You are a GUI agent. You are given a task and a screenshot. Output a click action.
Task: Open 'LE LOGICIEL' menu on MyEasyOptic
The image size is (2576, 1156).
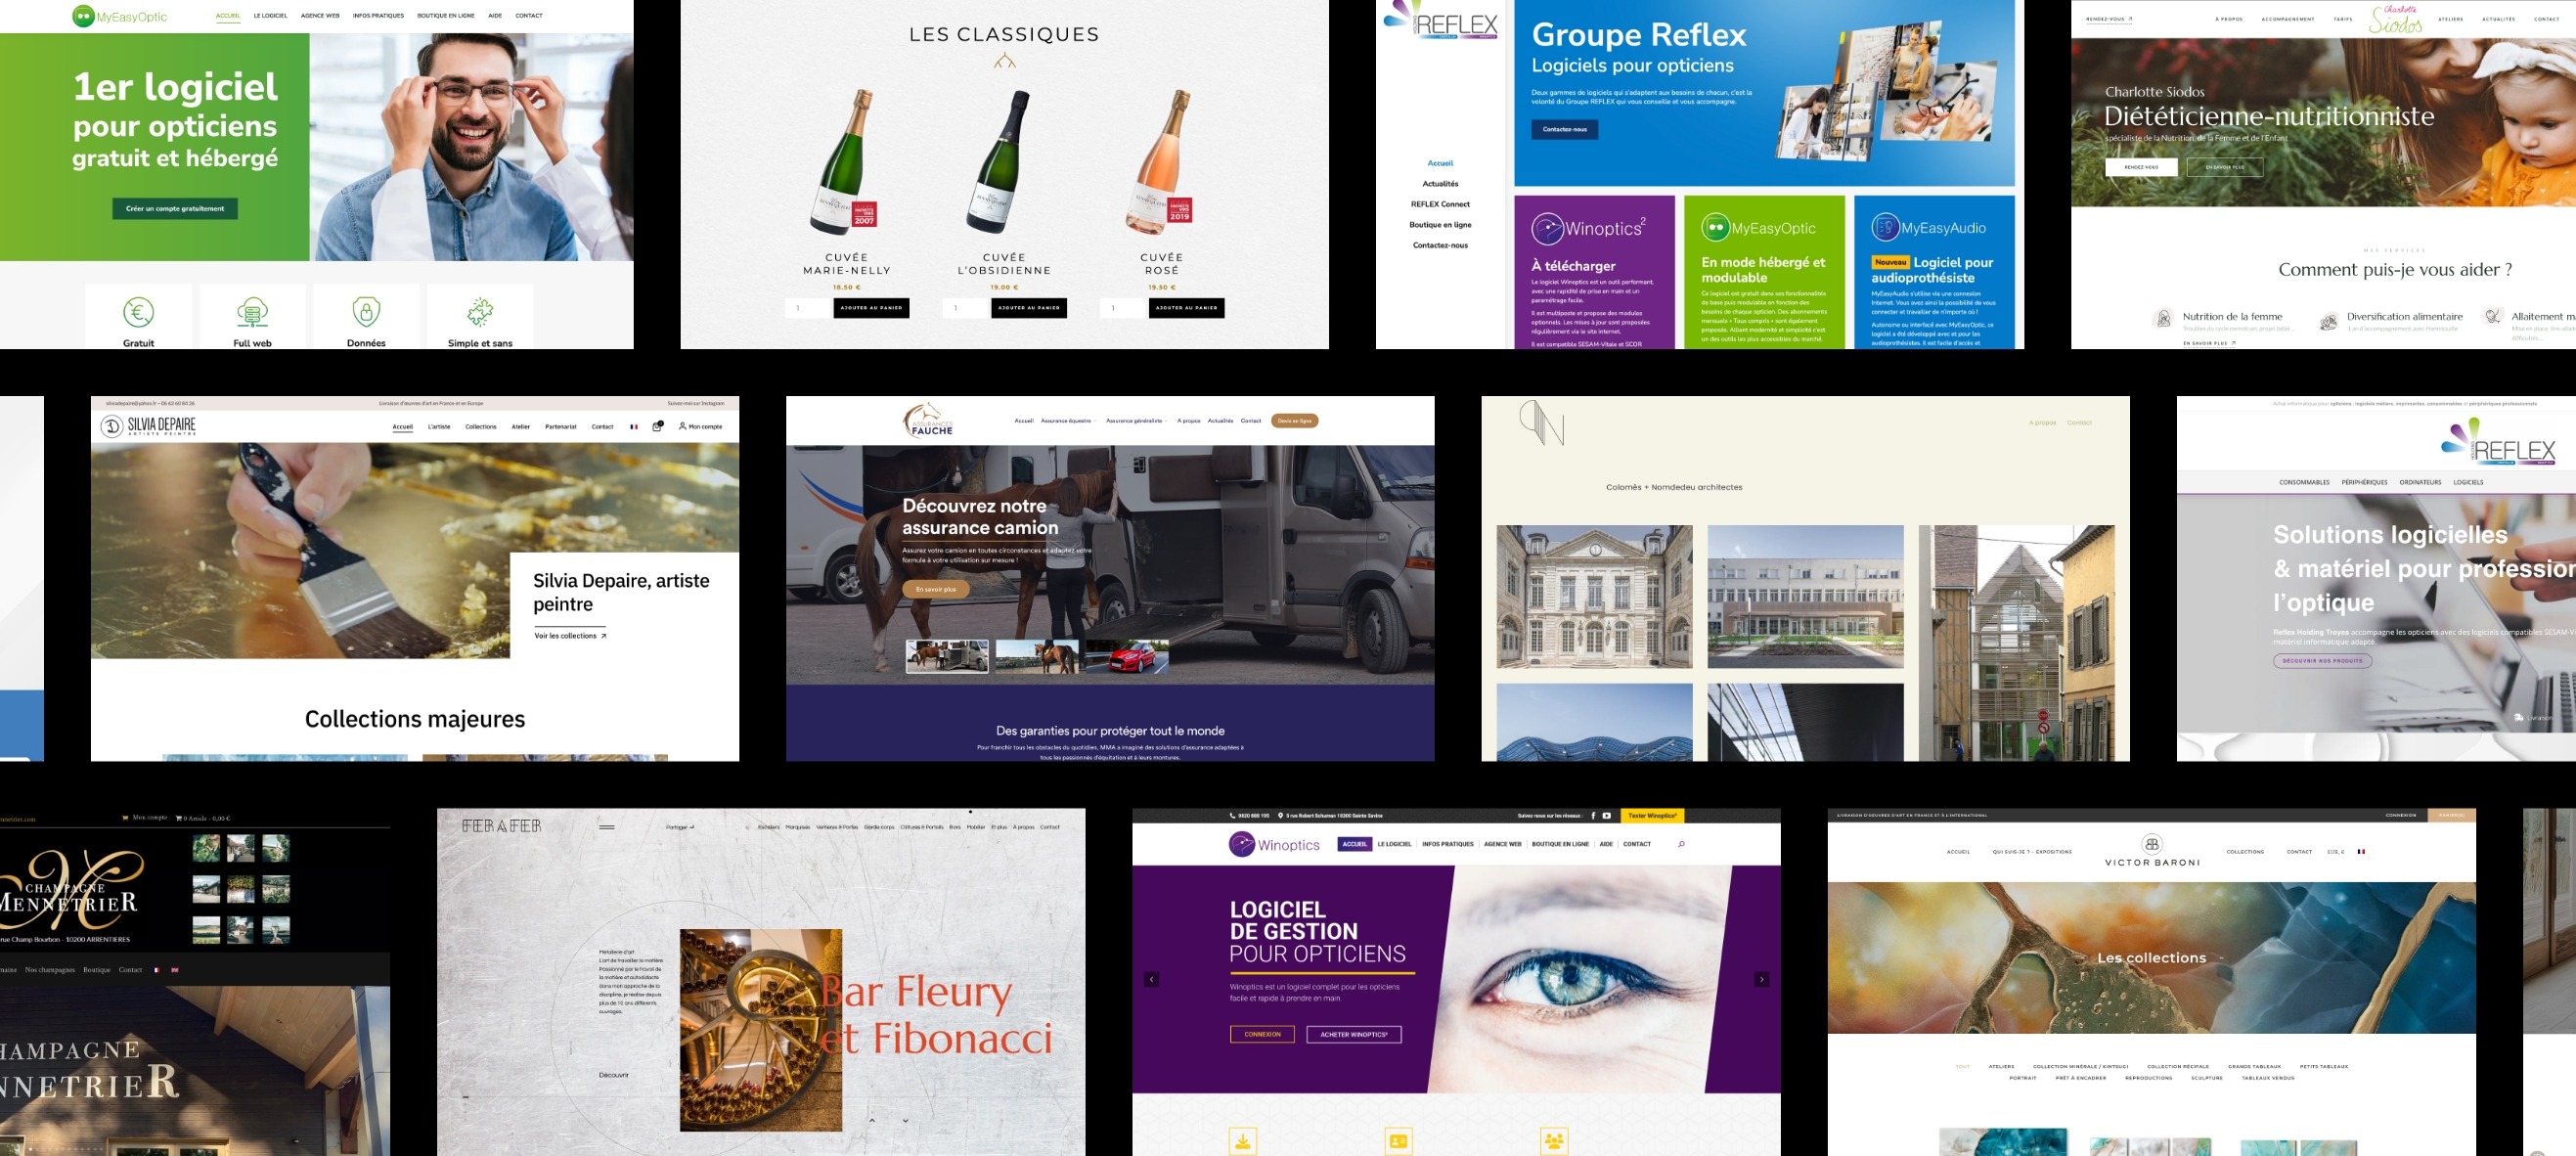click(x=270, y=16)
